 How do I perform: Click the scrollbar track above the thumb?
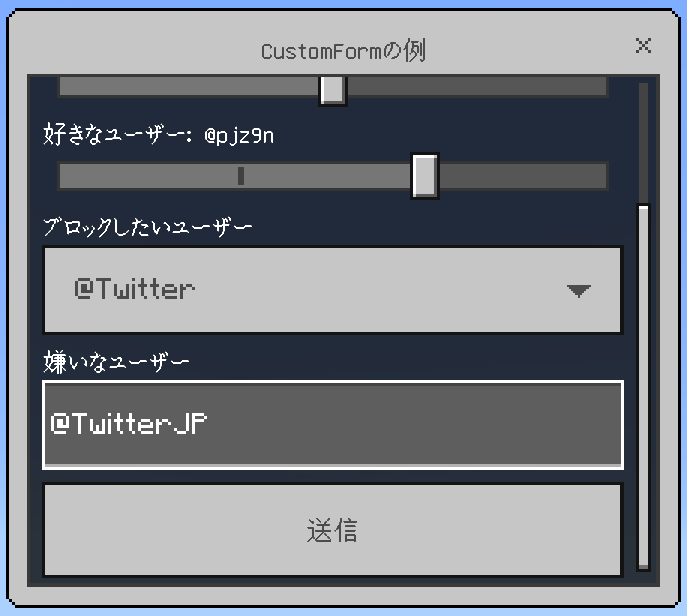point(643,143)
